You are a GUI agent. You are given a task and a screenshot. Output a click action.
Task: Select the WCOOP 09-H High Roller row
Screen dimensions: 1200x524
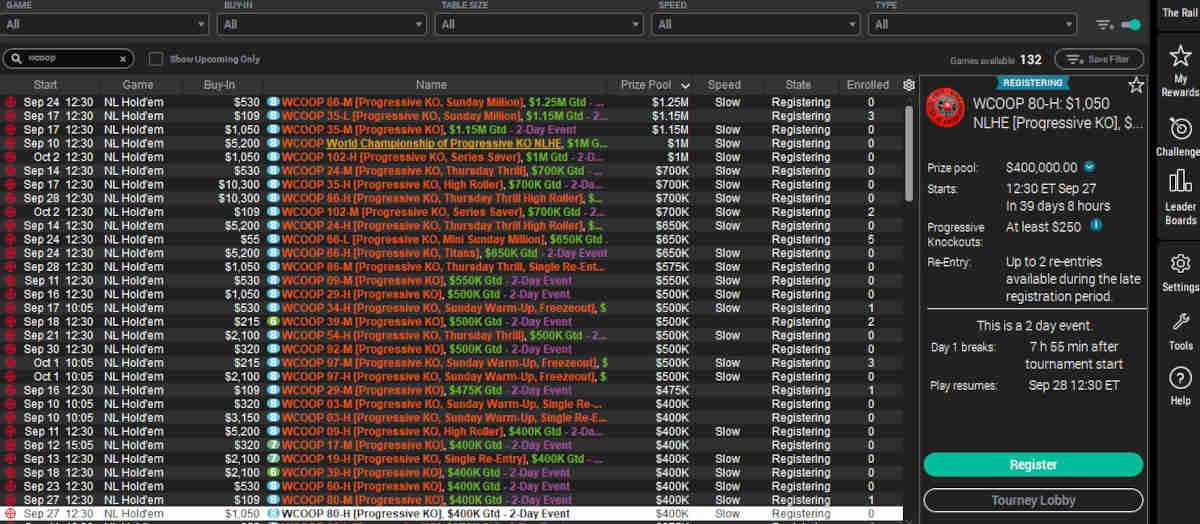coord(450,431)
